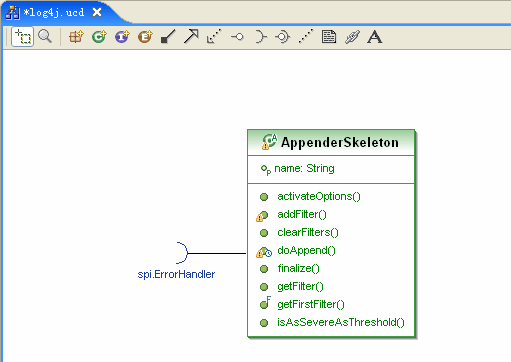Select the note tool icon
Screen dimensions: 511x362
click(329, 37)
